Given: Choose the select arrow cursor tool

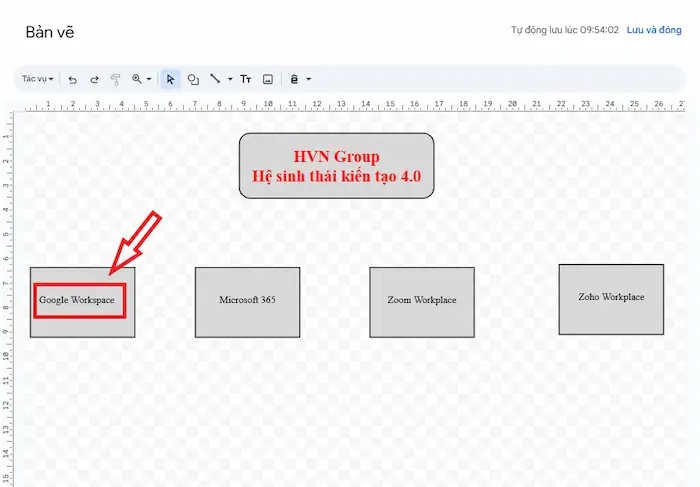Looking at the screenshot, I should point(170,79).
